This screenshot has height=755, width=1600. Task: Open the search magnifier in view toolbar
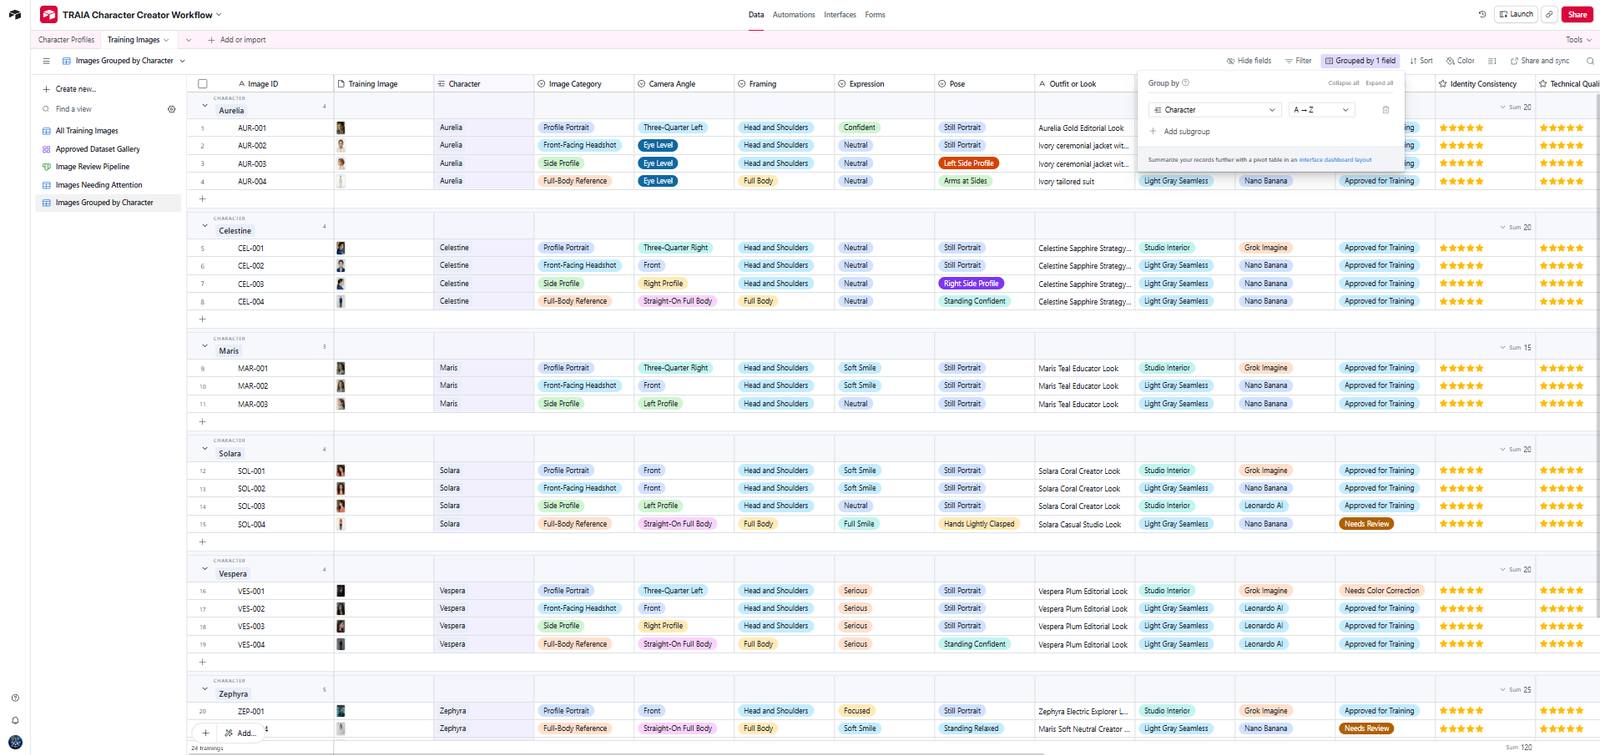tap(1590, 61)
